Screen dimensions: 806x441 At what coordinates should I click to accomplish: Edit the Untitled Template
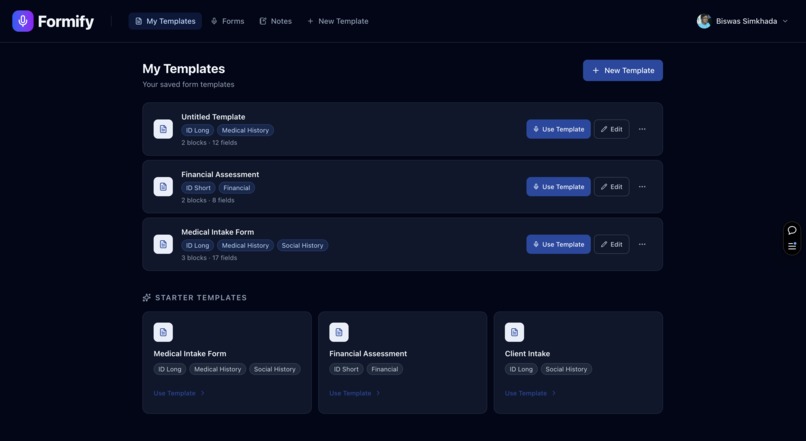612,129
